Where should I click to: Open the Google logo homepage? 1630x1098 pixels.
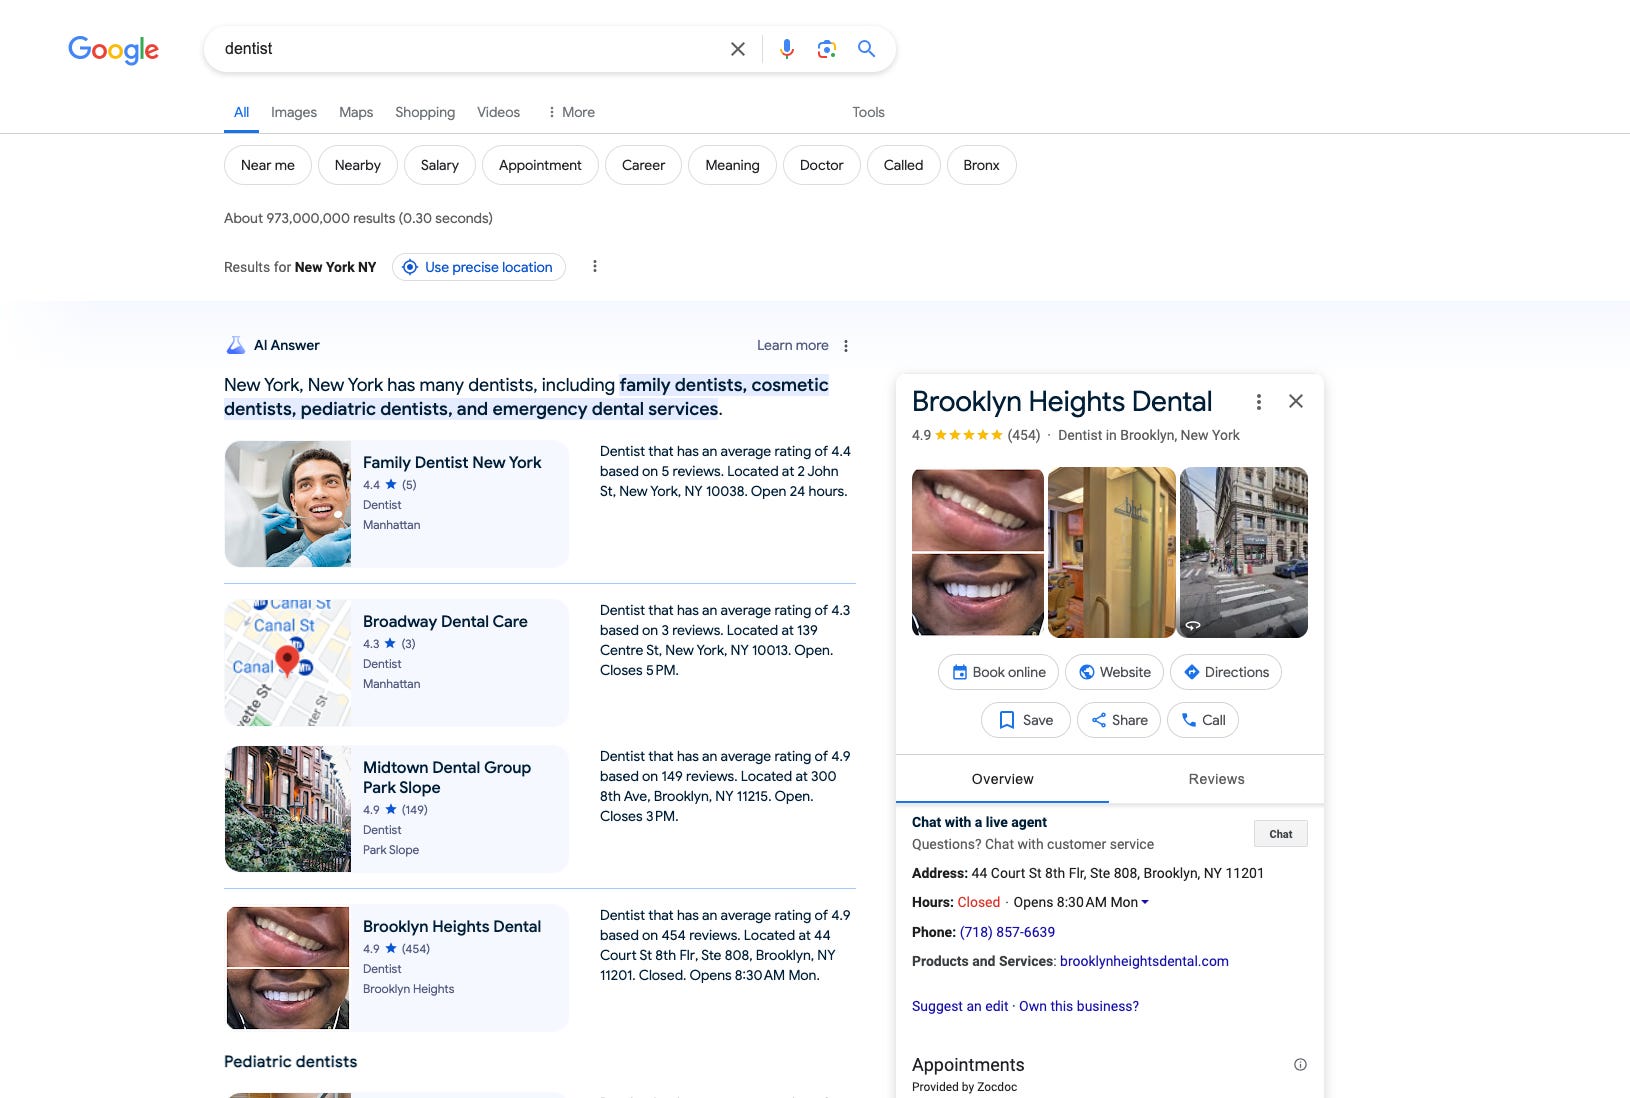pos(113,49)
